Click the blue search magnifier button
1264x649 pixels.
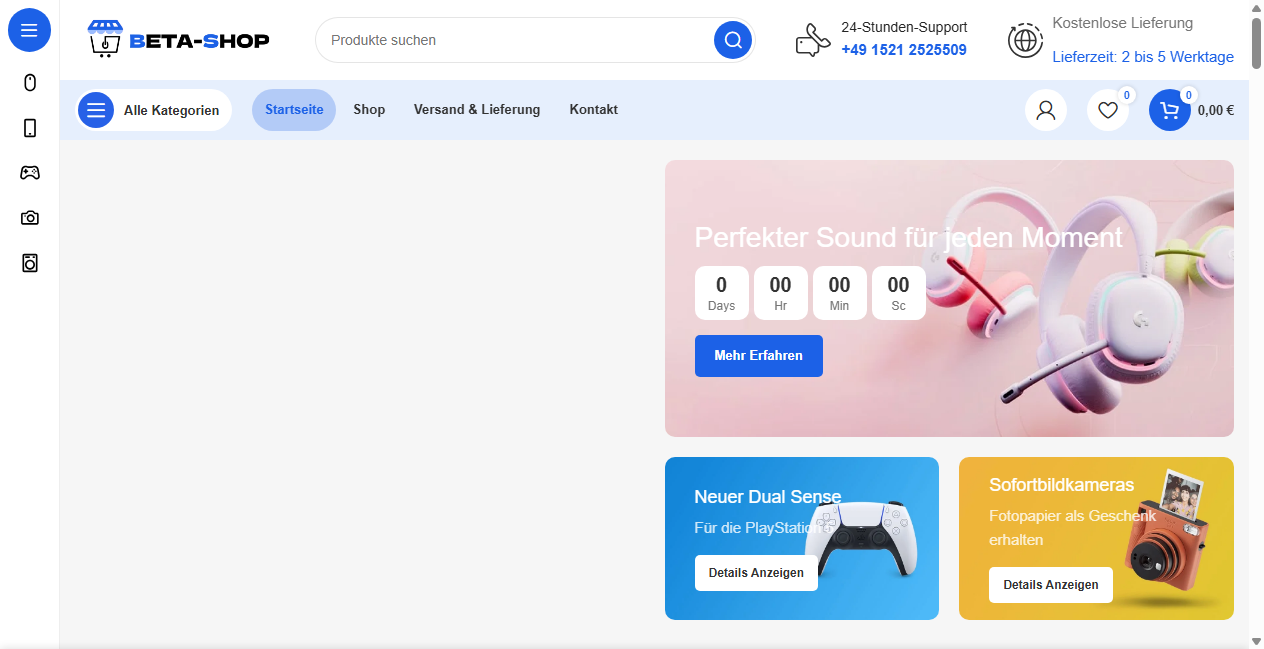733,40
